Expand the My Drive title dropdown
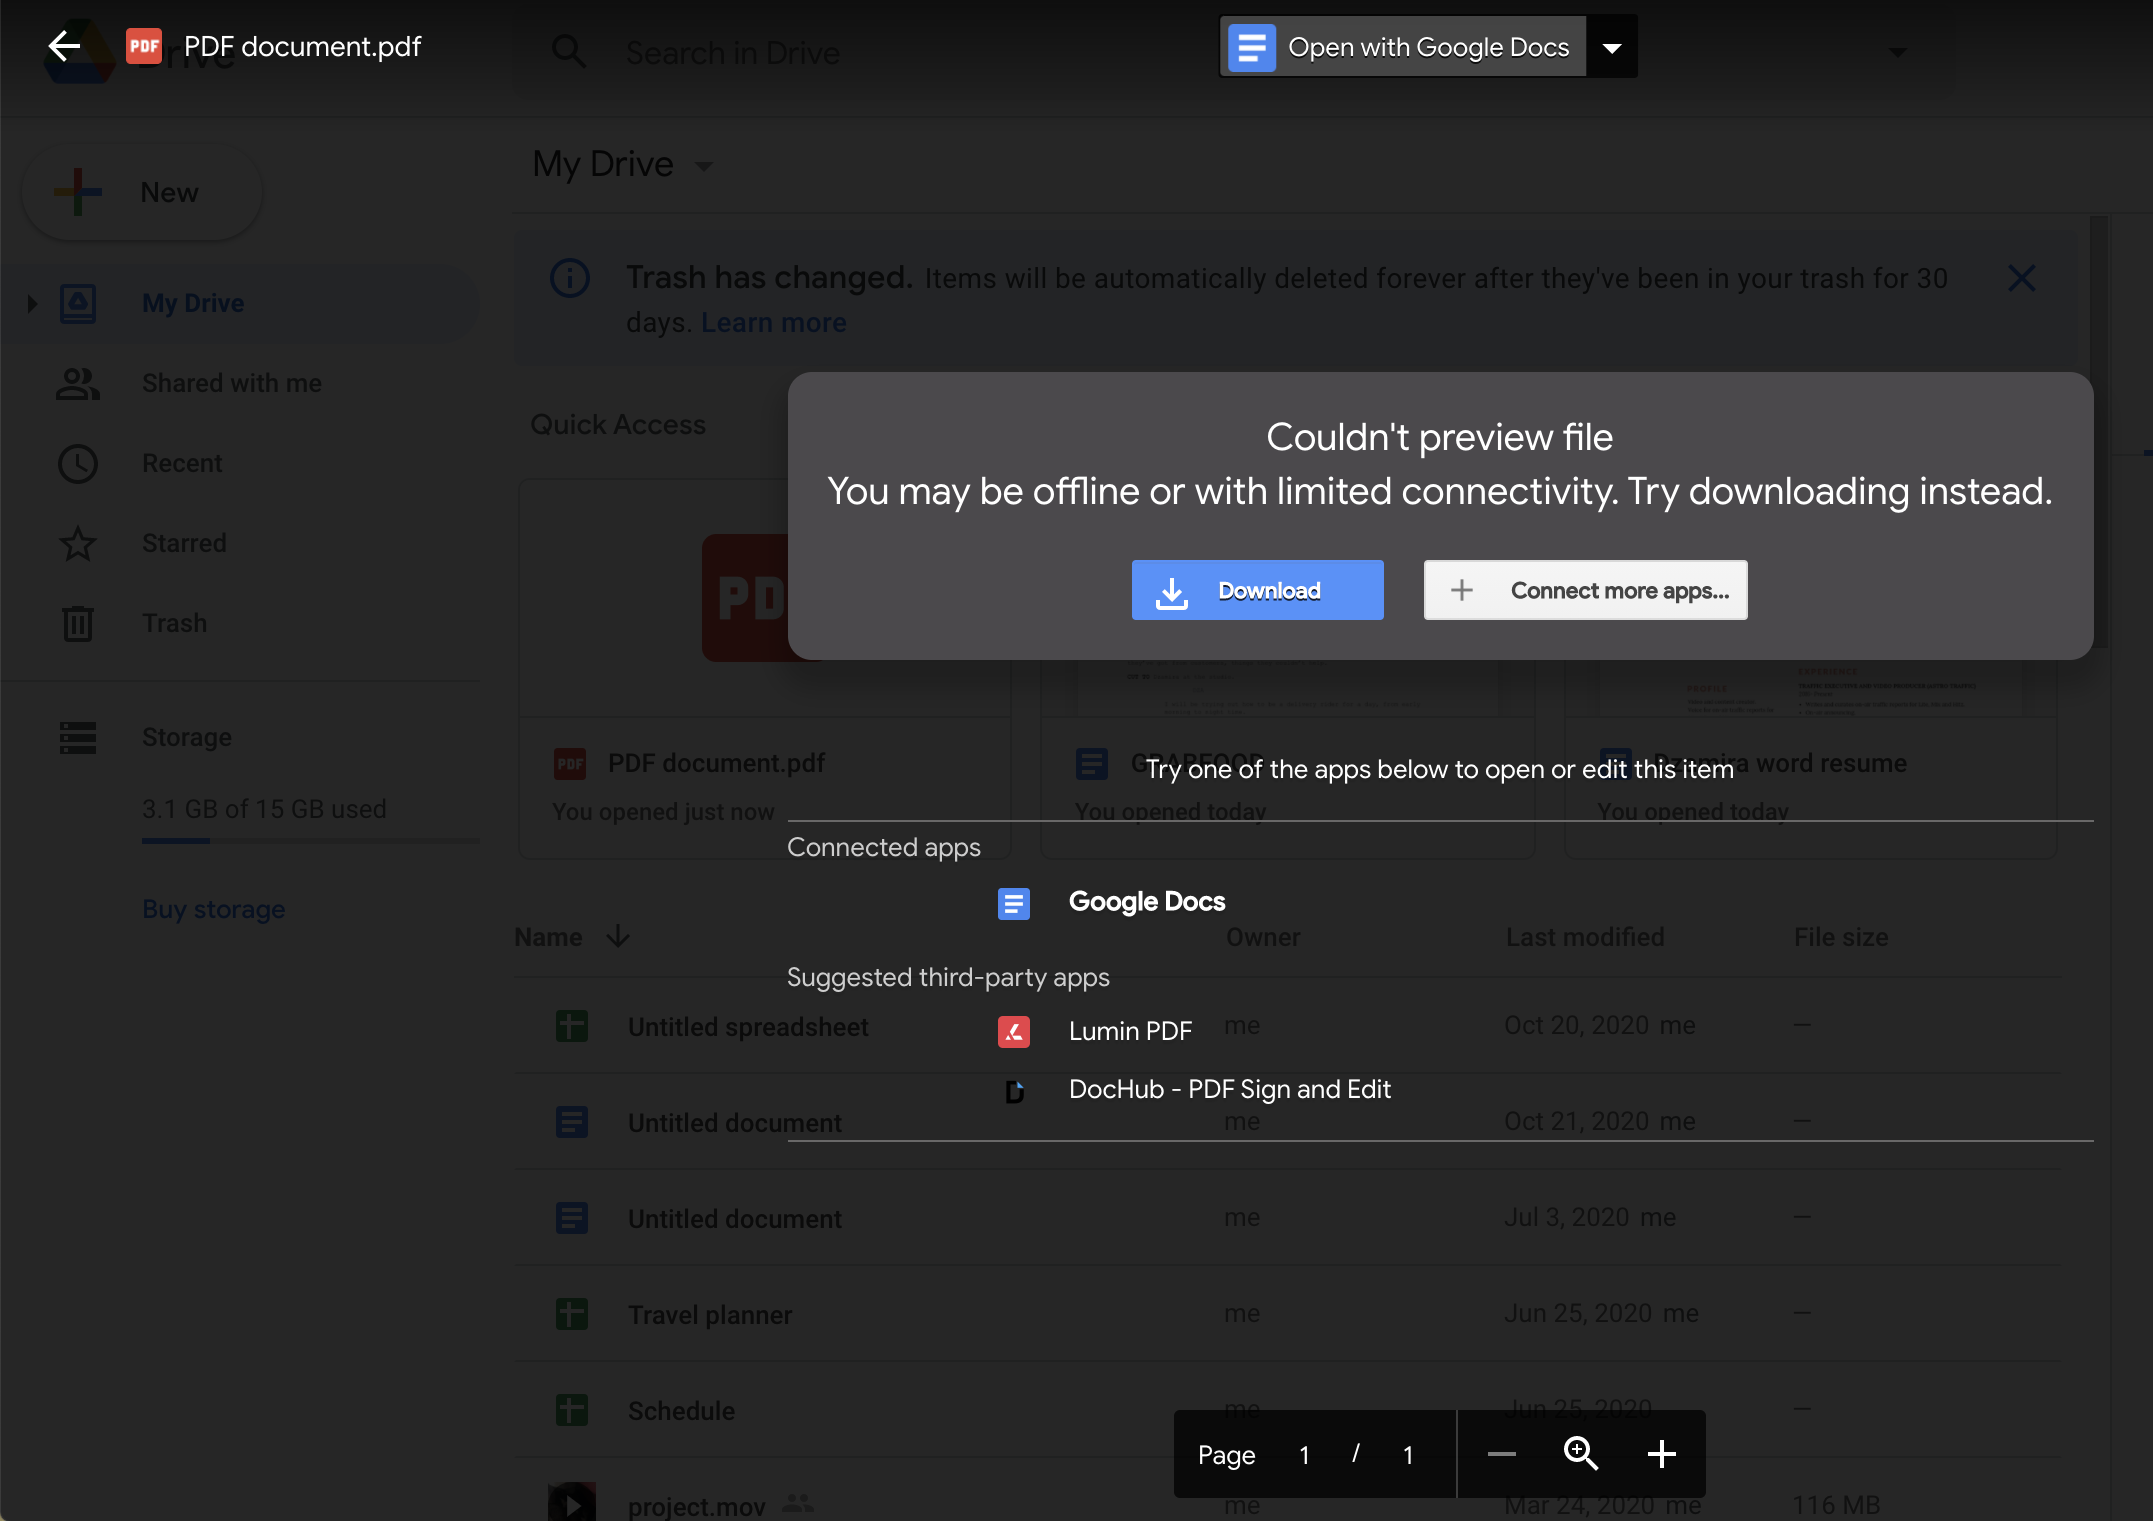The height and width of the screenshot is (1521, 2153). 704,166
